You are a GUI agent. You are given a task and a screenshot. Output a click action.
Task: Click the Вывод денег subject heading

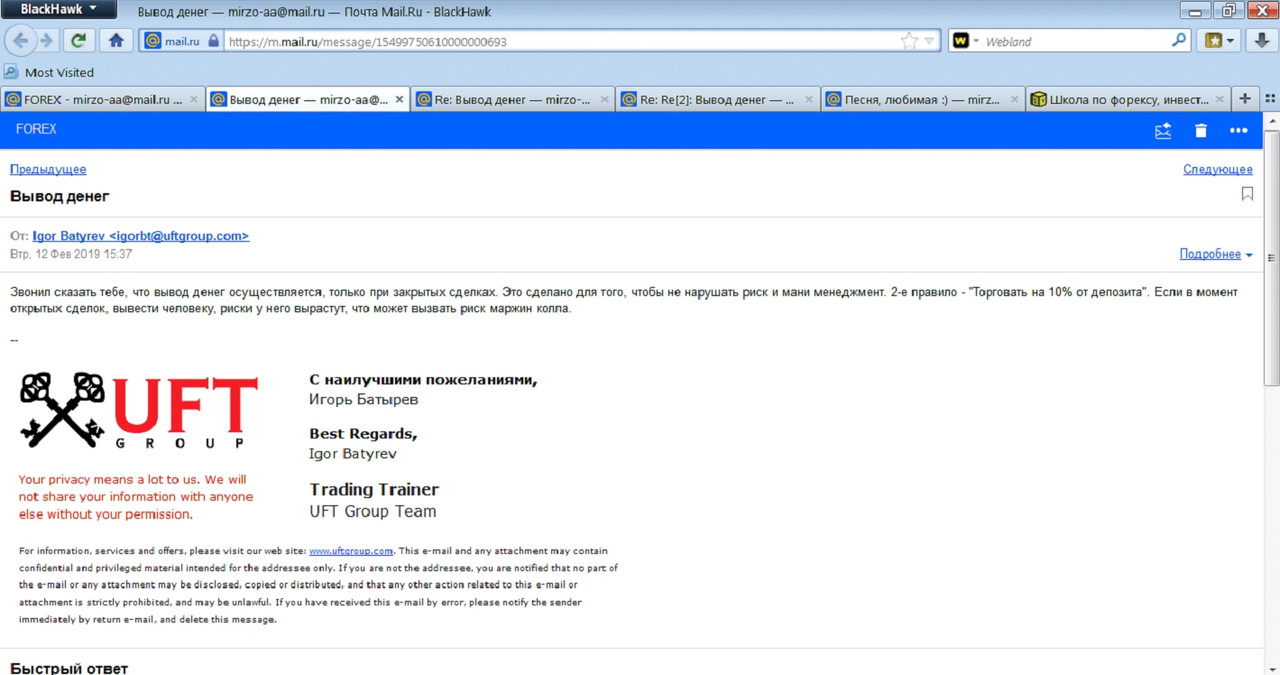click(60, 196)
